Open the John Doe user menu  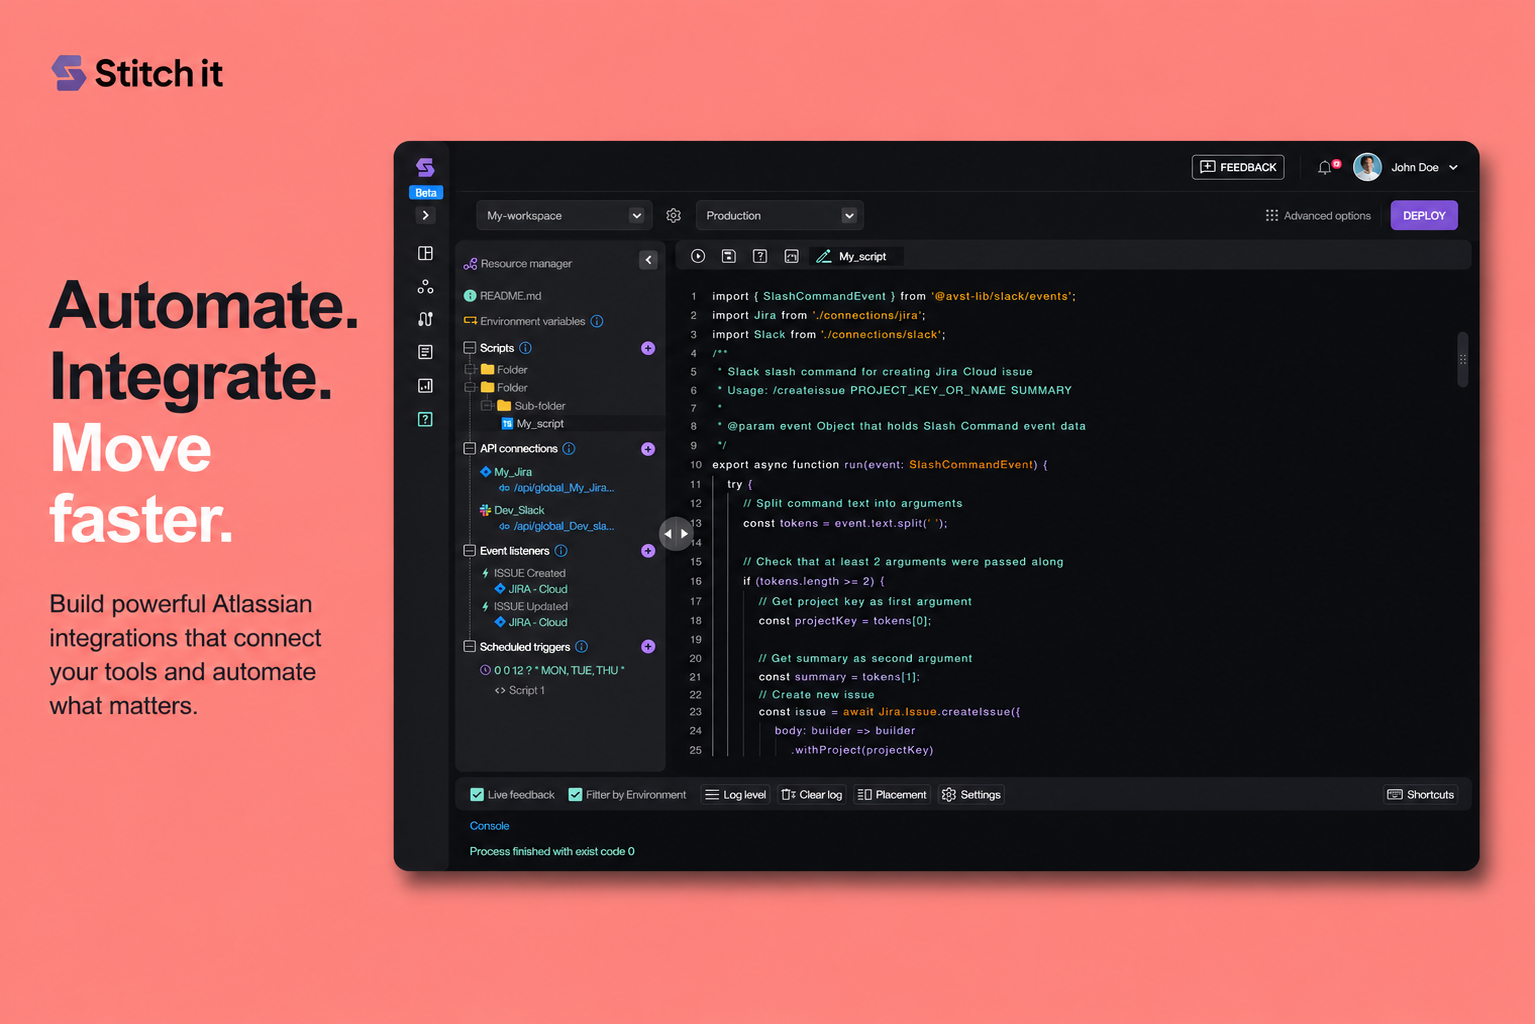(1424, 167)
